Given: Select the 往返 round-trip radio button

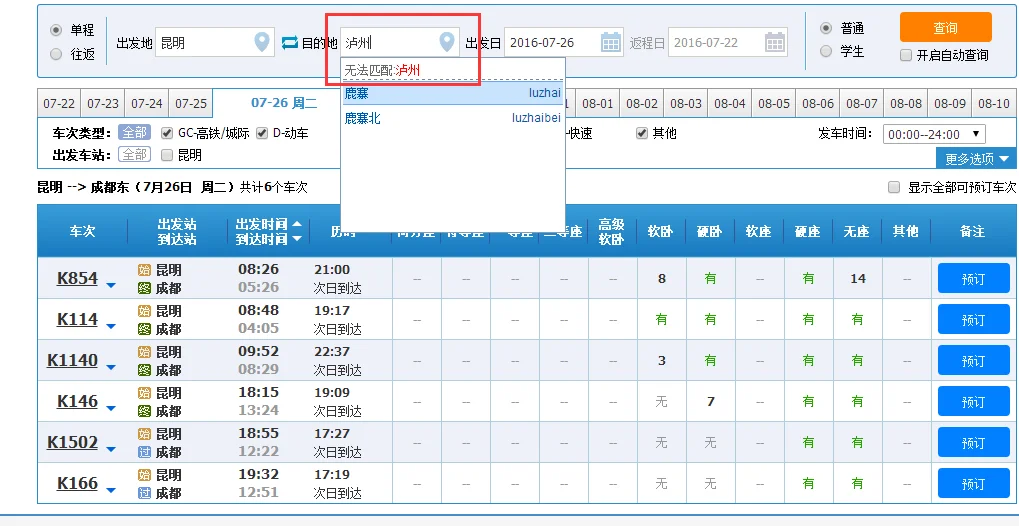Looking at the screenshot, I should pyautogui.click(x=57, y=54).
